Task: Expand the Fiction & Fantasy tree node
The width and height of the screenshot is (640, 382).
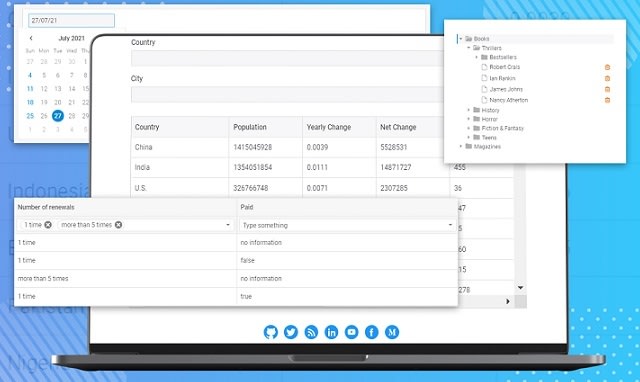Action: [469, 128]
